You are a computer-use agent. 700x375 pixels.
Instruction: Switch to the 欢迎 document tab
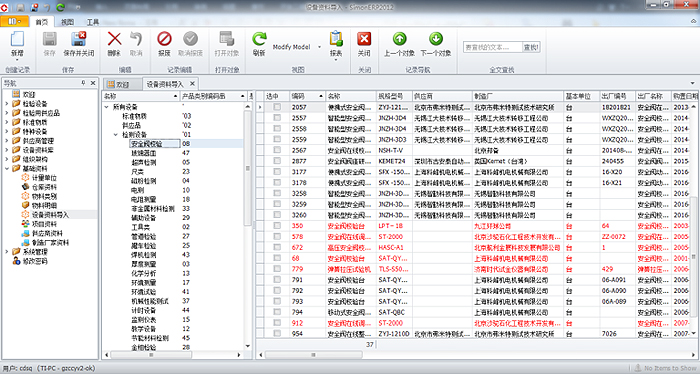tap(122, 84)
